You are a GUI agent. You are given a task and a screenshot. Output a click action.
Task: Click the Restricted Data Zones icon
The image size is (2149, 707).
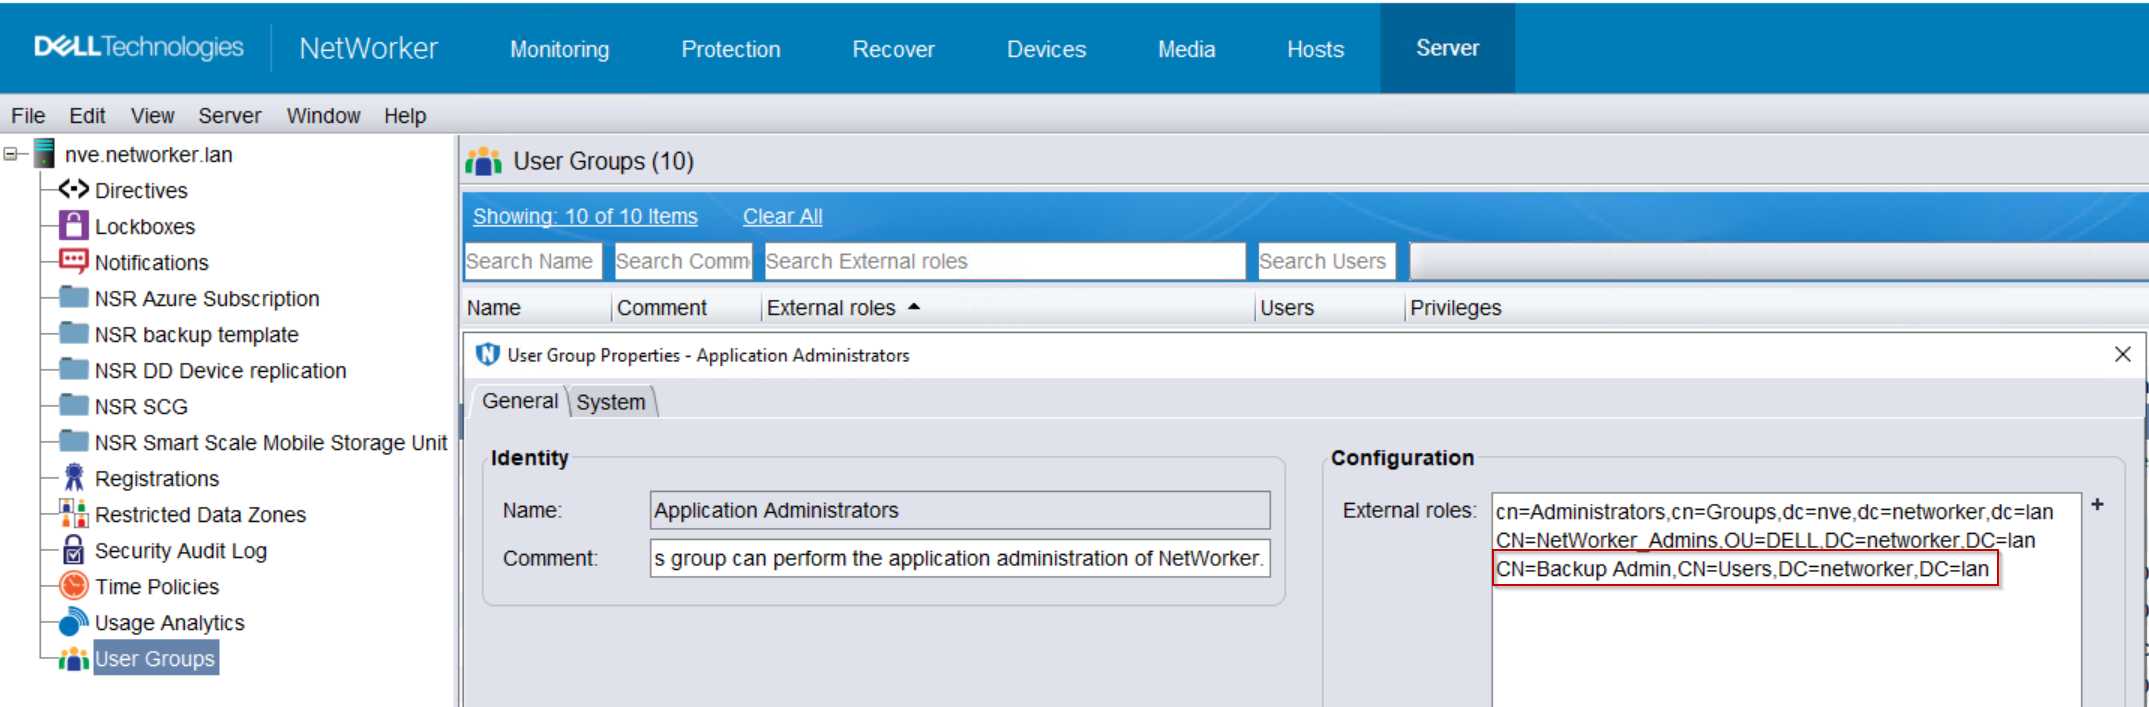point(73,514)
